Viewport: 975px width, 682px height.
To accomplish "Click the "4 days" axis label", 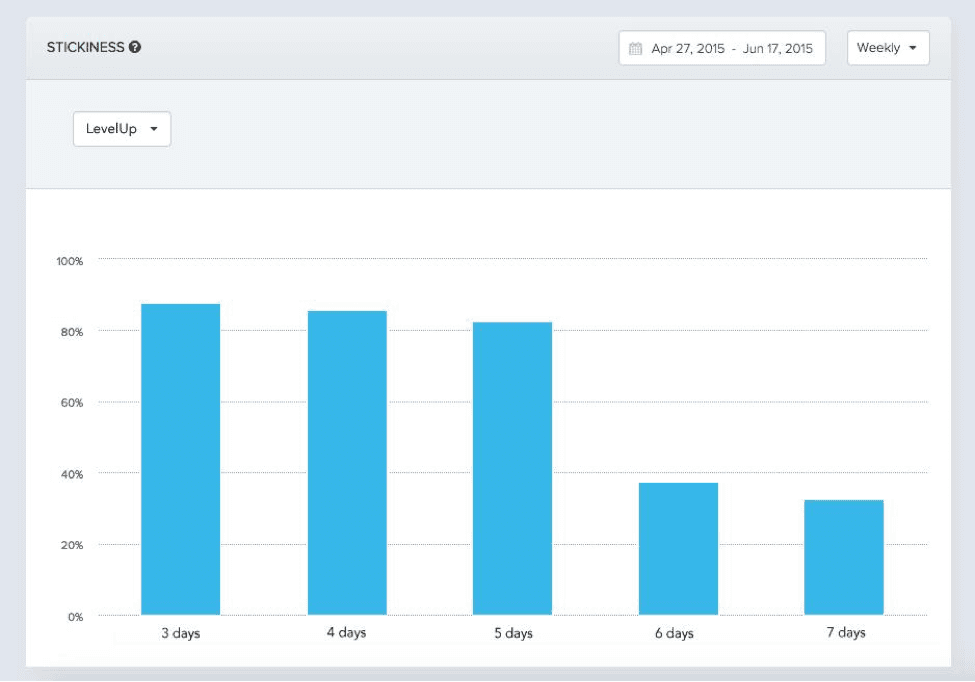I will tap(346, 633).
